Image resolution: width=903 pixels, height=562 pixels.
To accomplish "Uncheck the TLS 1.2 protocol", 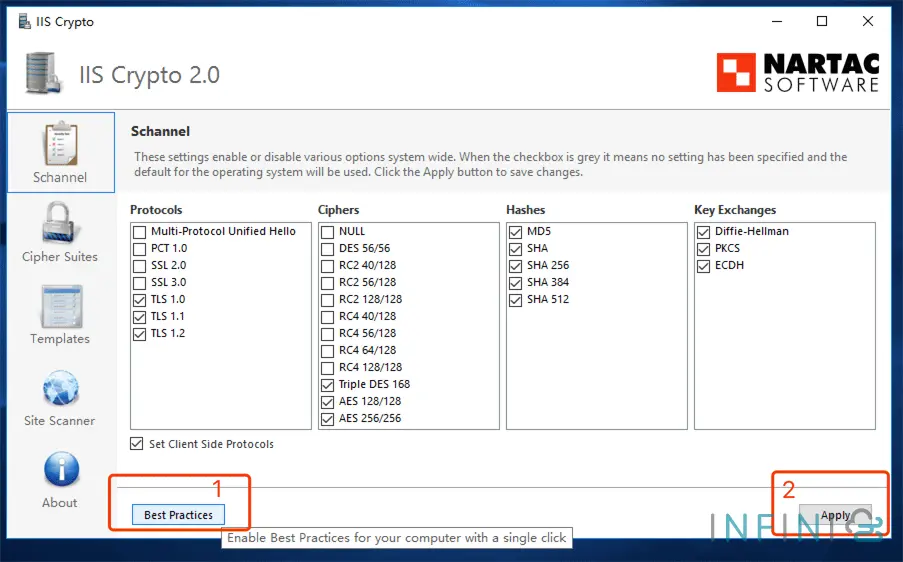I will (139, 334).
